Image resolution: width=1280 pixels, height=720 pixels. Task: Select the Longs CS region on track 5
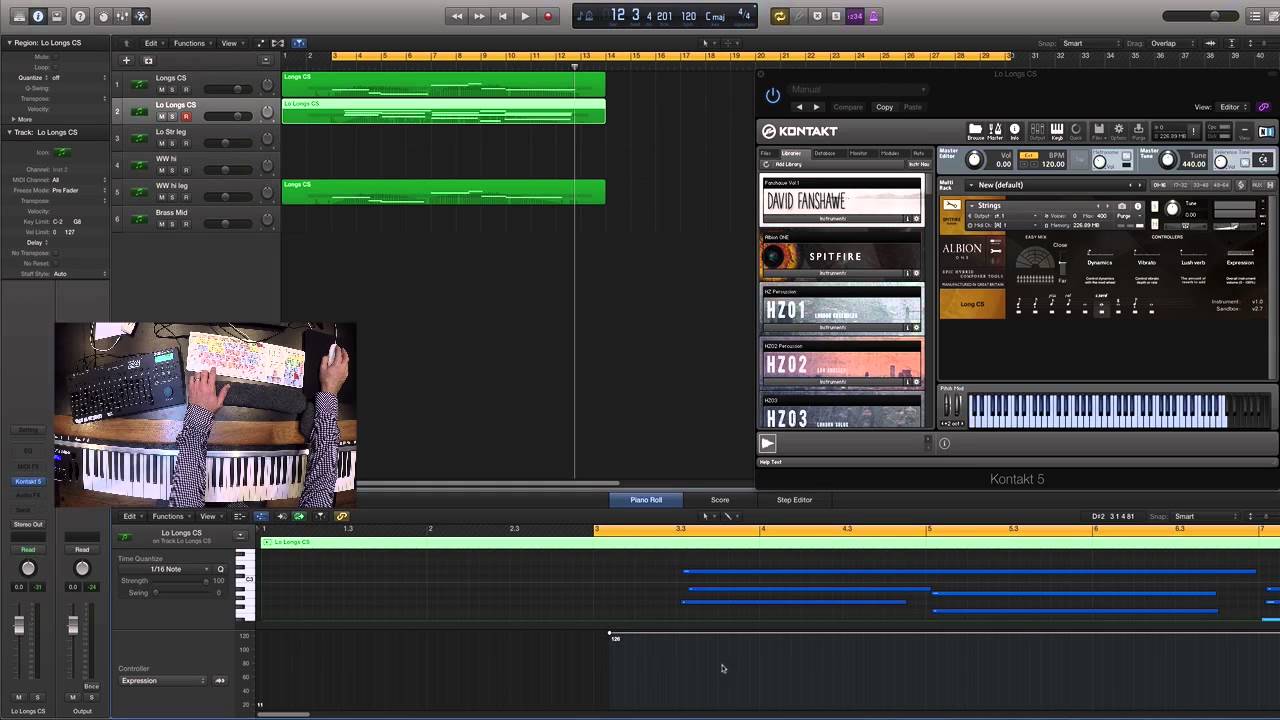coord(443,191)
